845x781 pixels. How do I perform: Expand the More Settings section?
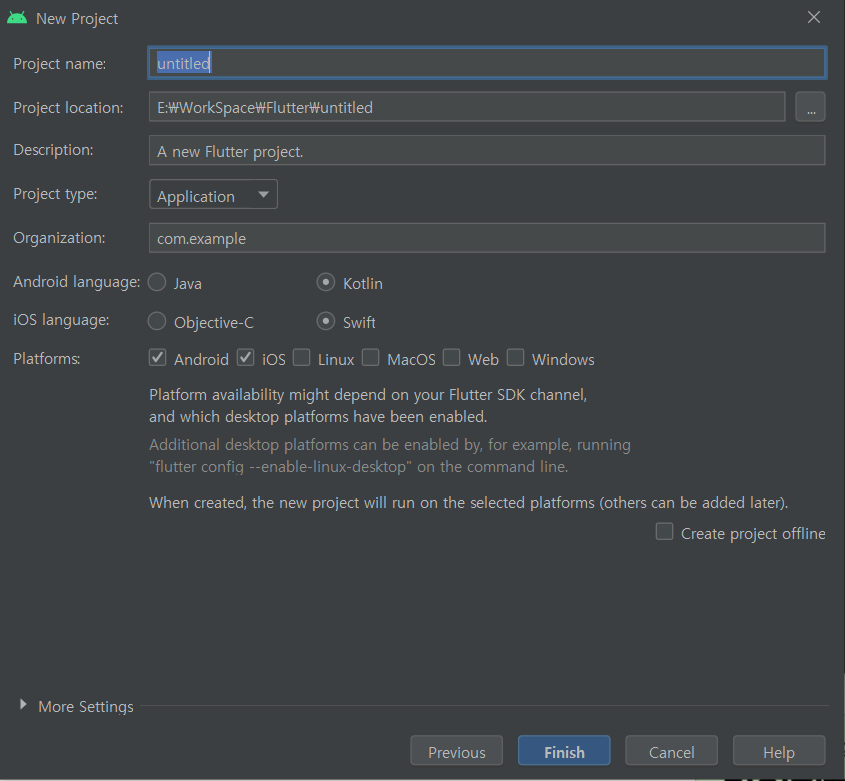point(23,705)
